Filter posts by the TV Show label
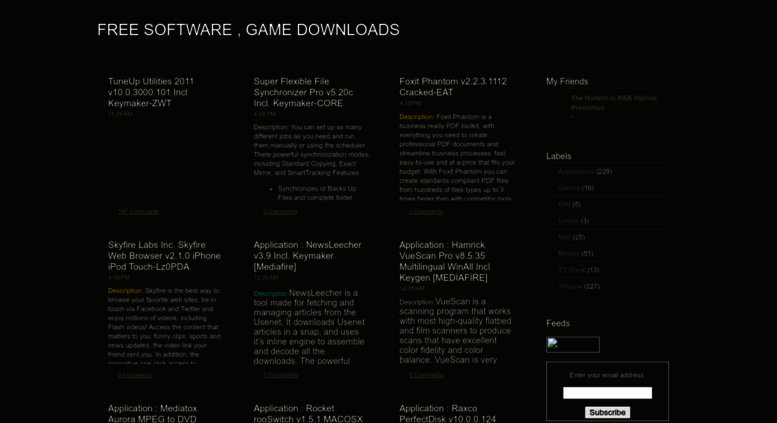Viewport: 777px width, 423px height. (x=571, y=269)
